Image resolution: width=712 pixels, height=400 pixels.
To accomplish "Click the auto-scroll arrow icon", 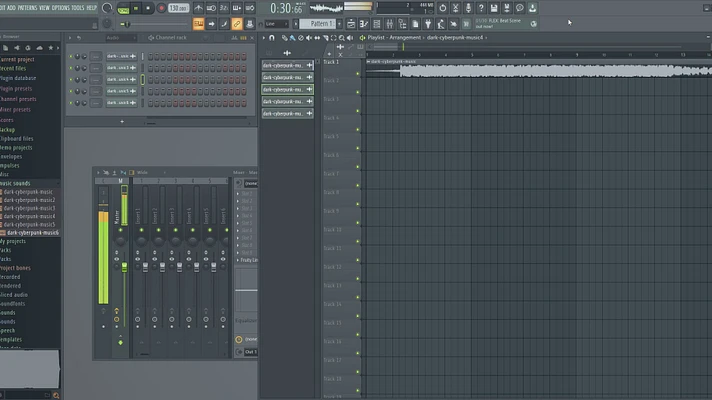I will pyautogui.click(x=211, y=24).
